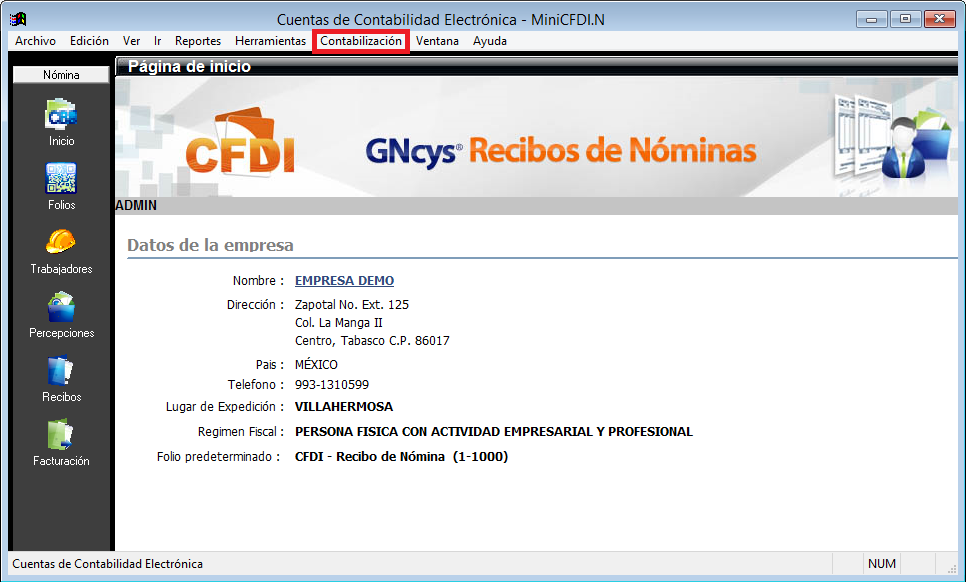Click the ADMIN user label
The width and height of the screenshot is (966, 582).
pos(136,205)
